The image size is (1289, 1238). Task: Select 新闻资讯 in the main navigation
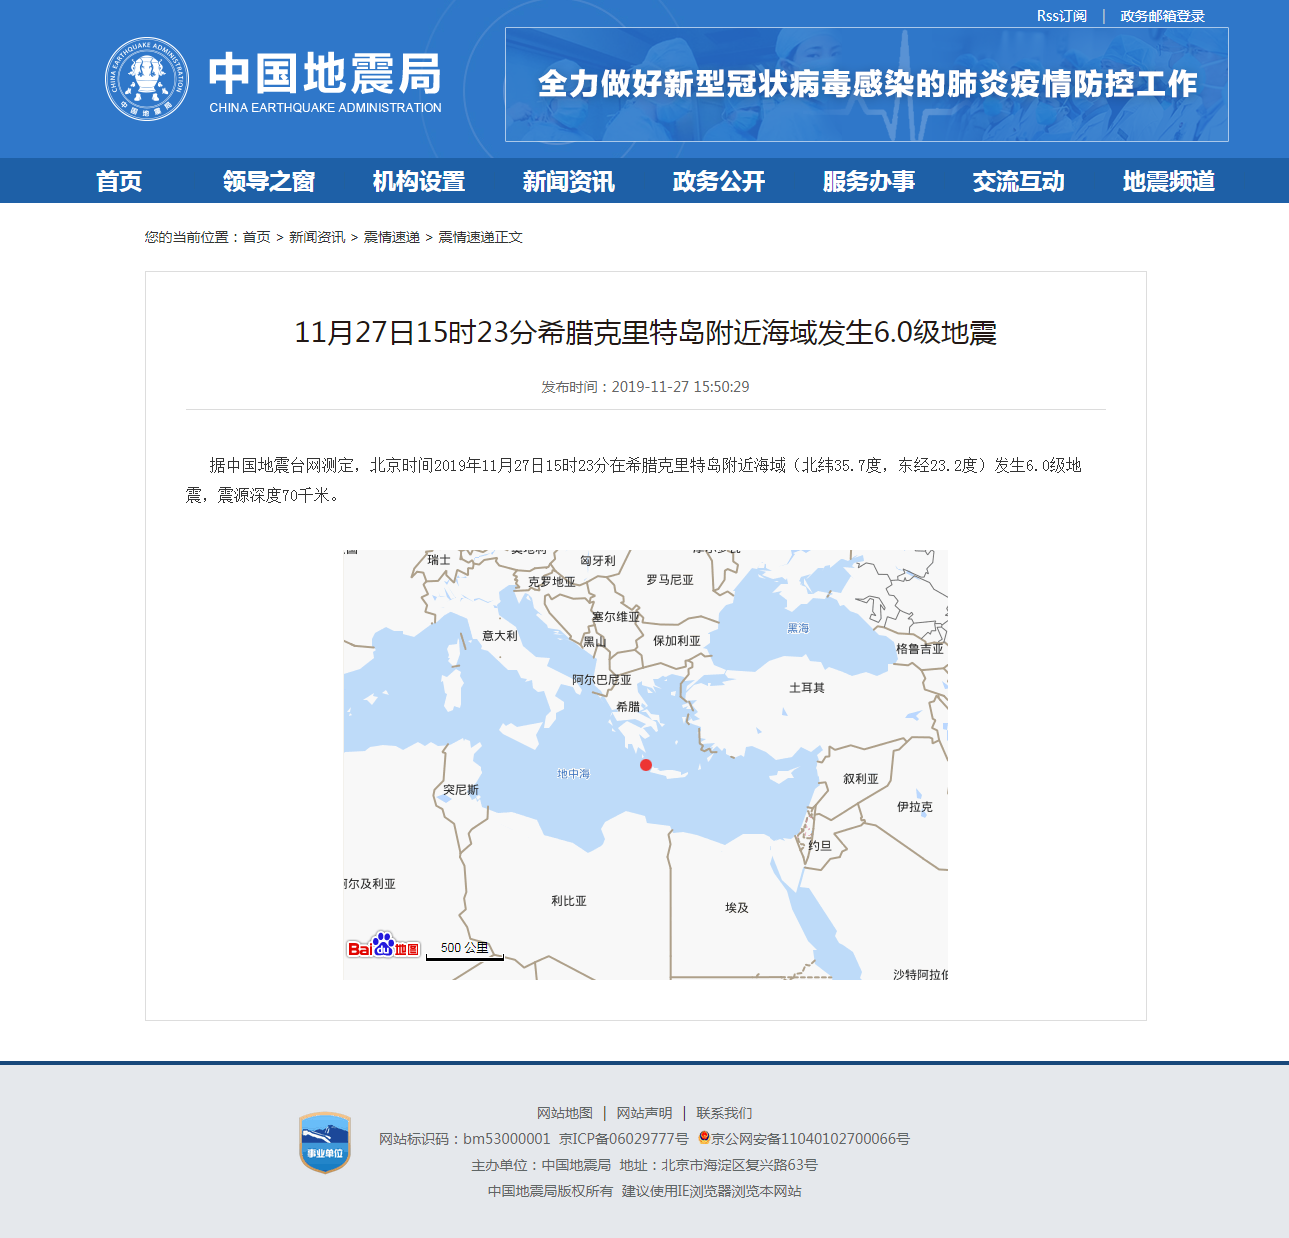[x=569, y=181]
